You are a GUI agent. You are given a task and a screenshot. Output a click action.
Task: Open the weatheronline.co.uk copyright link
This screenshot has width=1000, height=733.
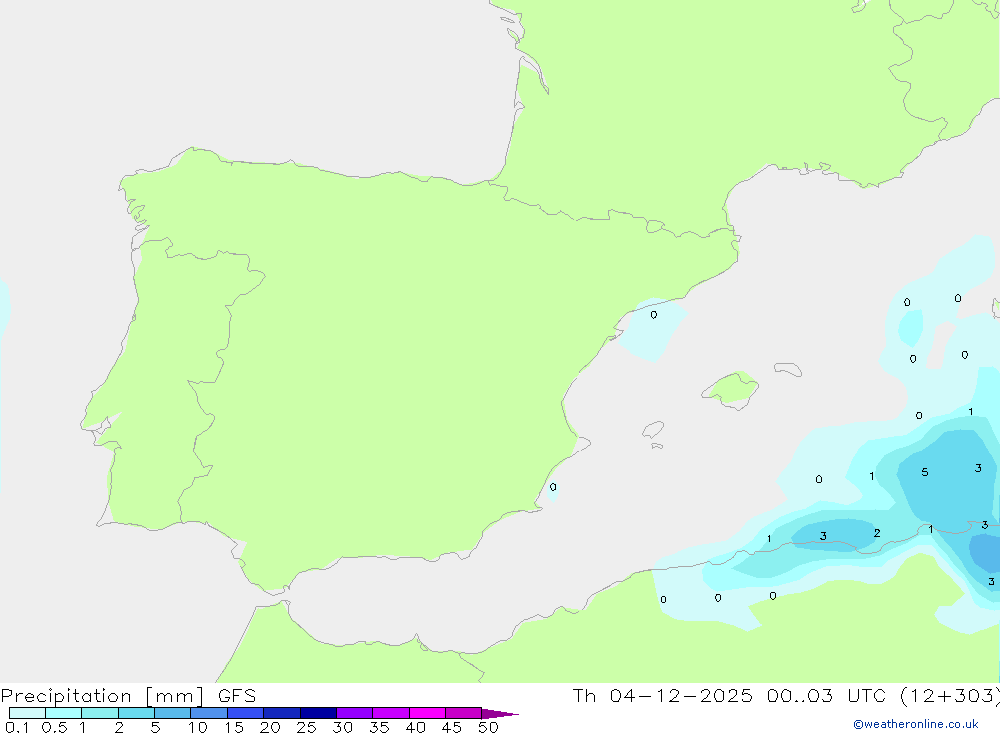point(916,724)
